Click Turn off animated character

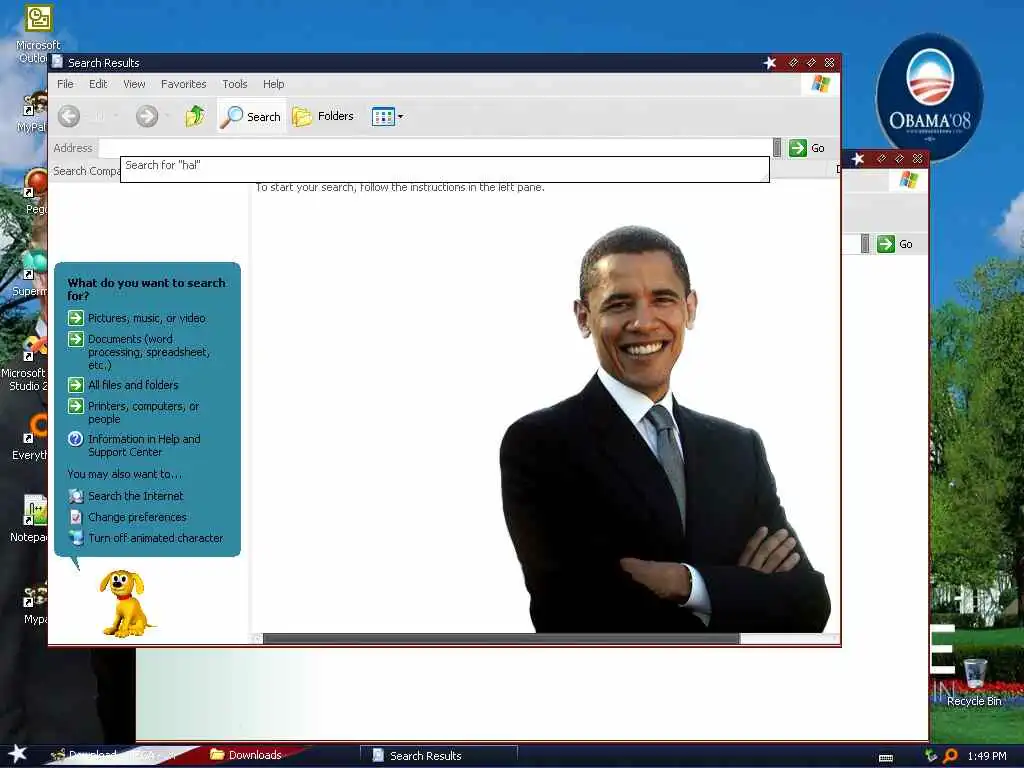pos(155,537)
